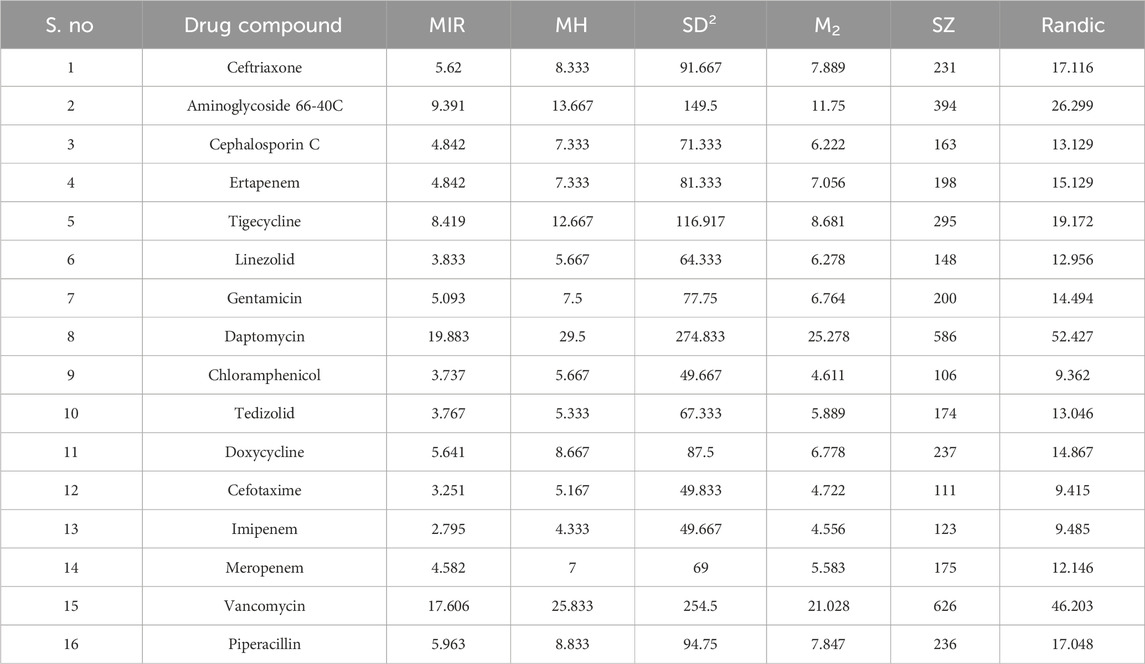Image resolution: width=1145 pixels, height=664 pixels.
Task: Click the Drug compound column header
Action: 263,25
